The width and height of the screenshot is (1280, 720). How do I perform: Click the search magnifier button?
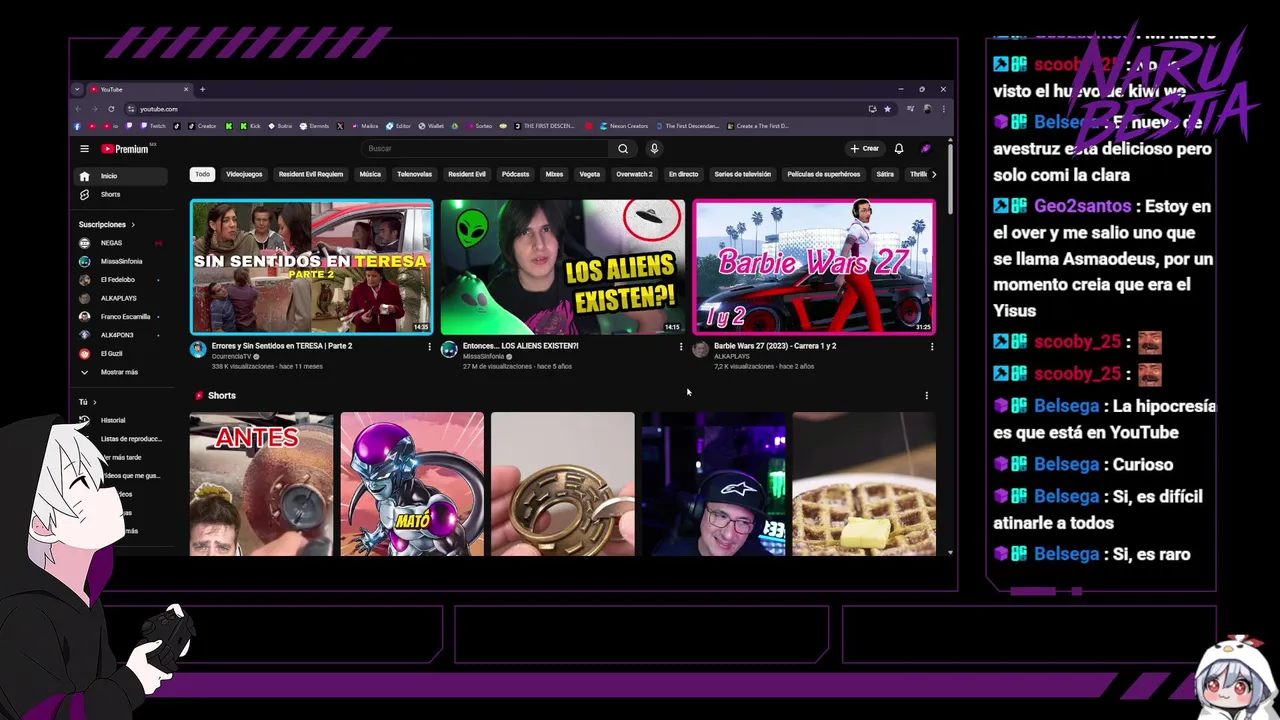[x=622, y=149]
